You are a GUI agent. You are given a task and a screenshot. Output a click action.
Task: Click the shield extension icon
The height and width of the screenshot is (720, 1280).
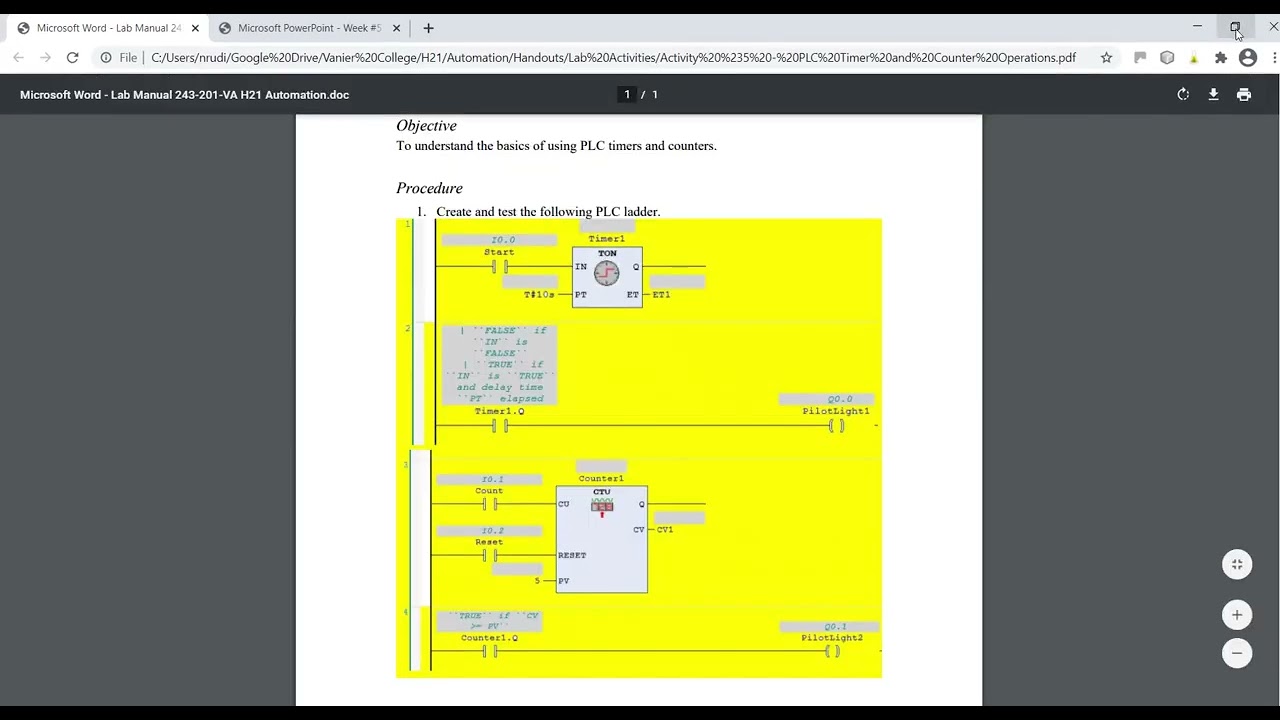click(1167, 58)
